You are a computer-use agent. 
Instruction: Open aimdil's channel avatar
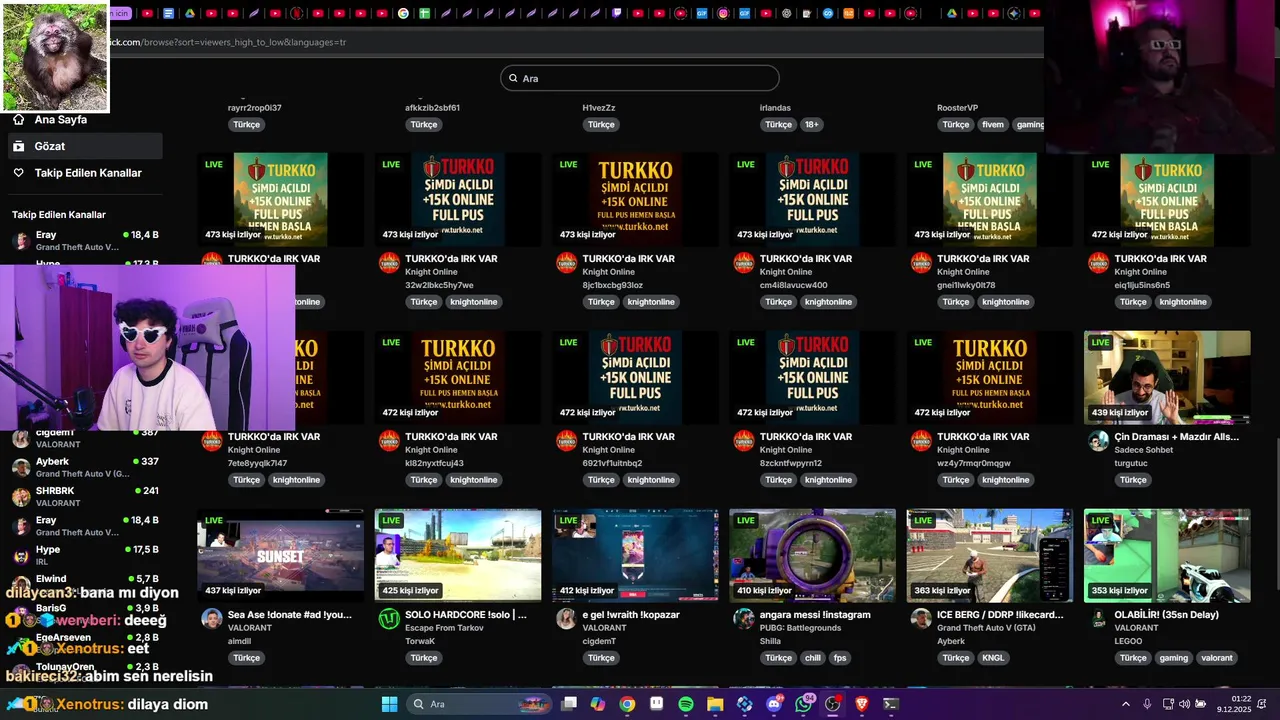coord(212,619)
